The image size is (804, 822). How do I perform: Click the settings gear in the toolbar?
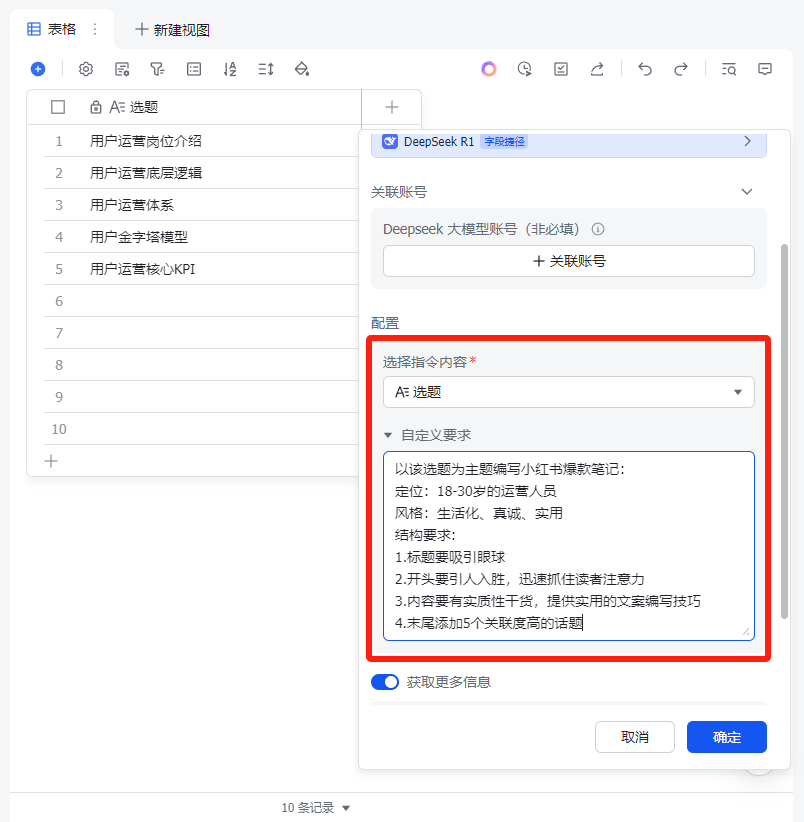[x=86, y=69]
